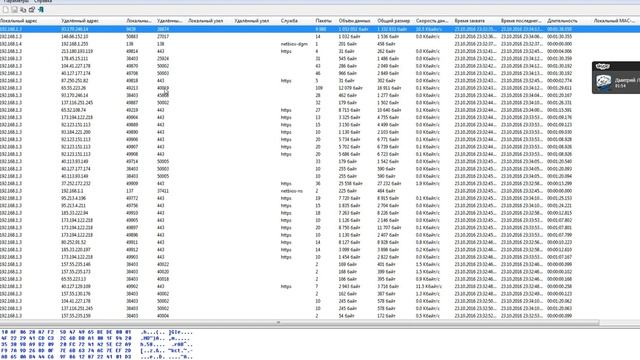Click the Skype logo in the notification popup

click(602, 66)
